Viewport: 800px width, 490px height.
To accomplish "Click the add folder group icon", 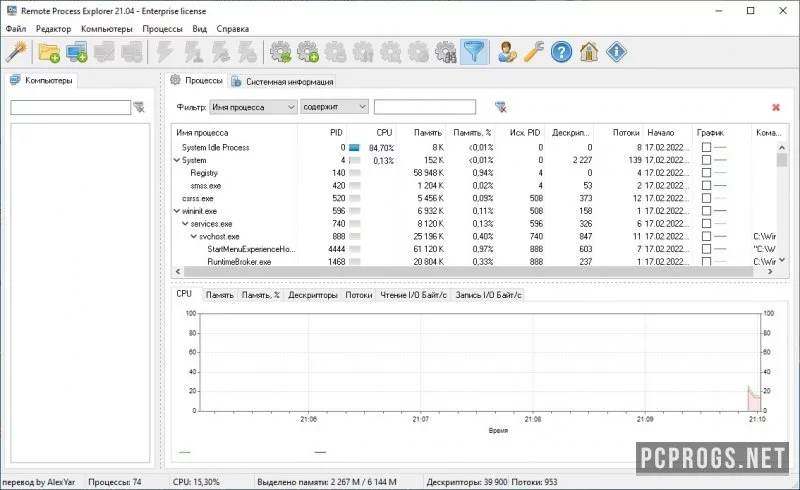I will point(49,52).
